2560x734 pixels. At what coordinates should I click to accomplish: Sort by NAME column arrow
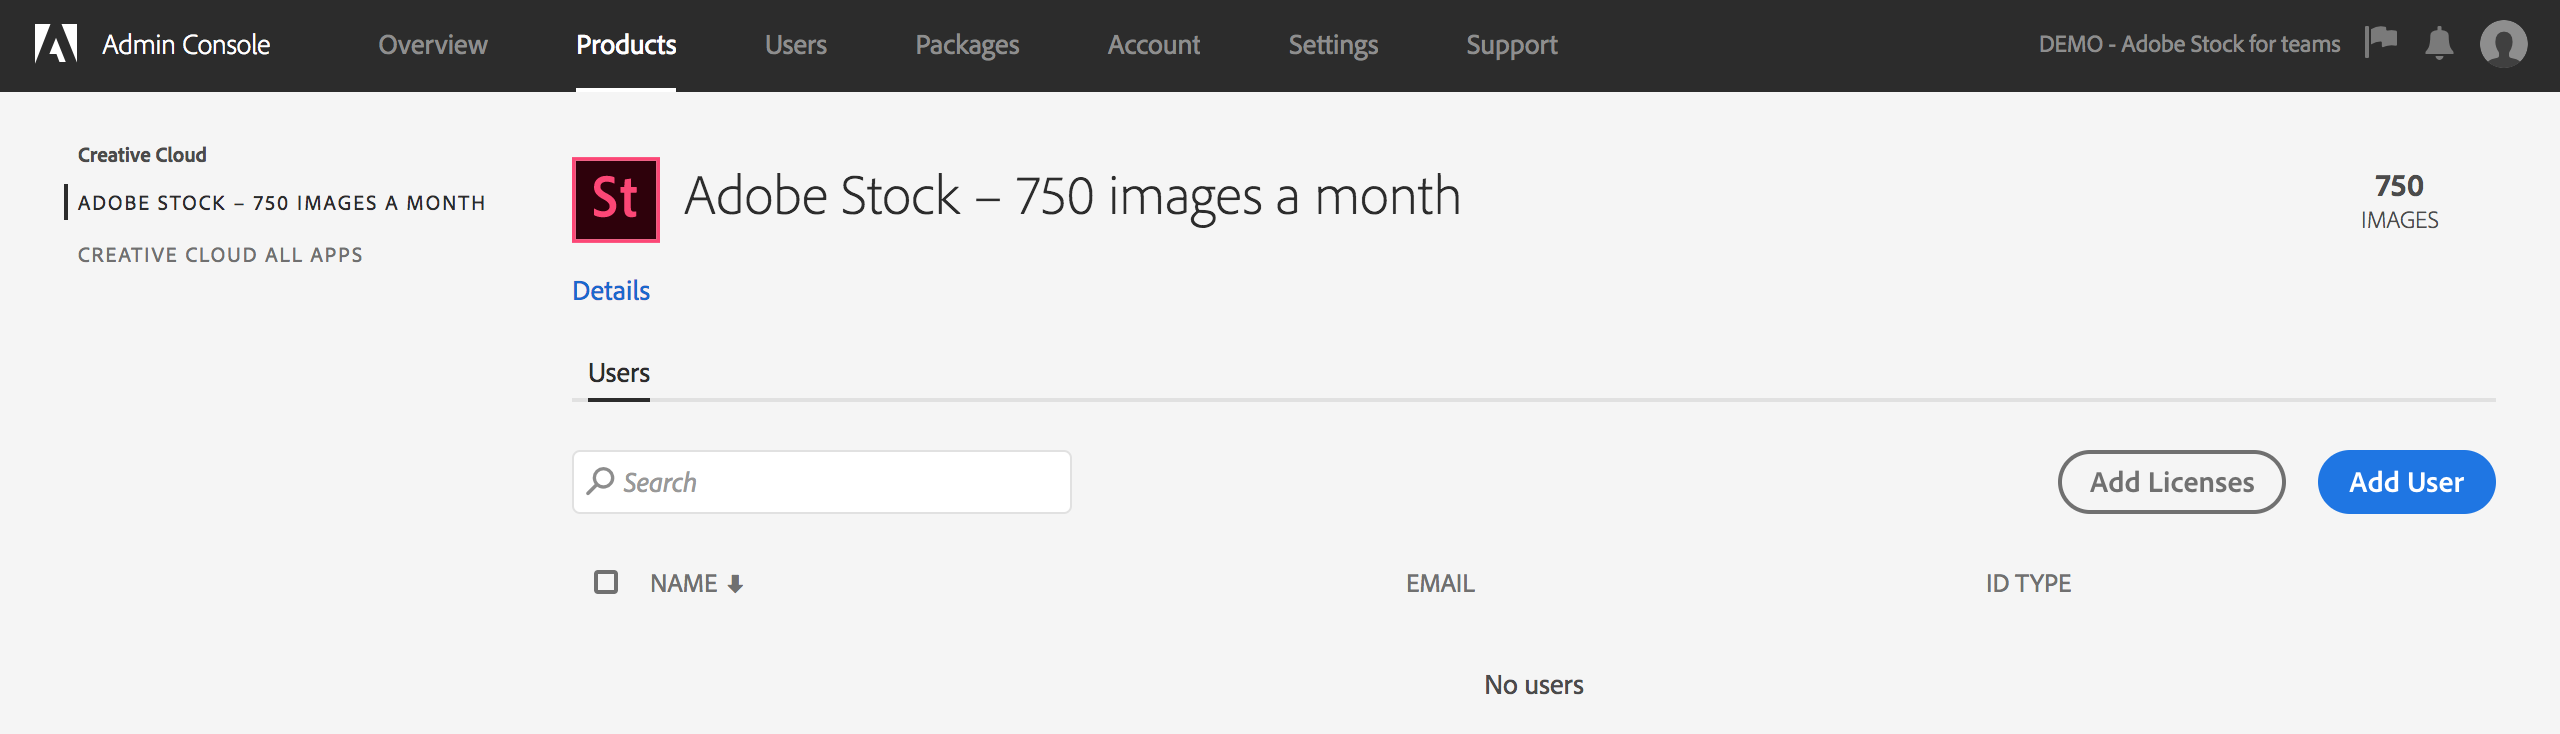point(735,584)
